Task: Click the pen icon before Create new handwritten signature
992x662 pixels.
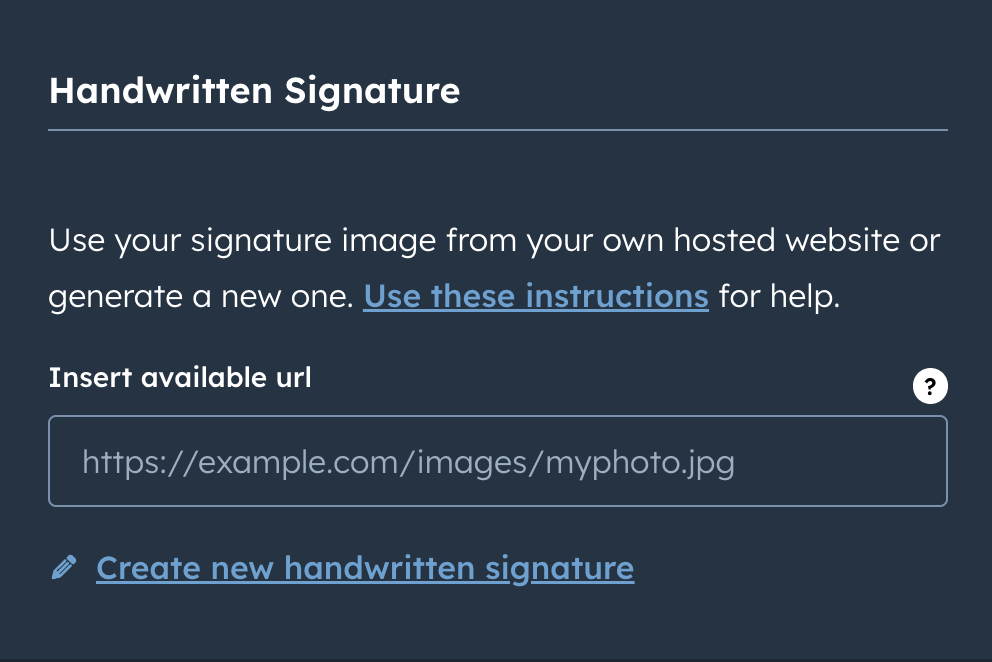Action: click(x=64, y=567)
